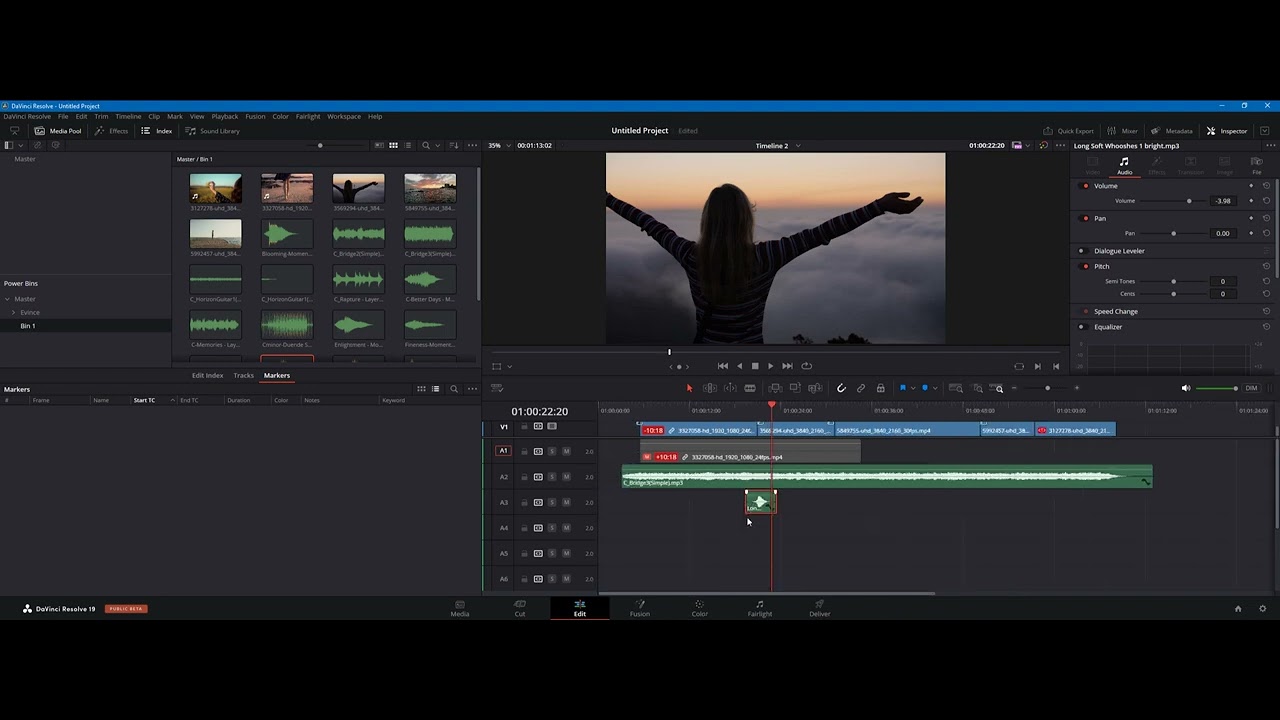
Task: Stop playback in the viewer
Action: click(755, 366)
